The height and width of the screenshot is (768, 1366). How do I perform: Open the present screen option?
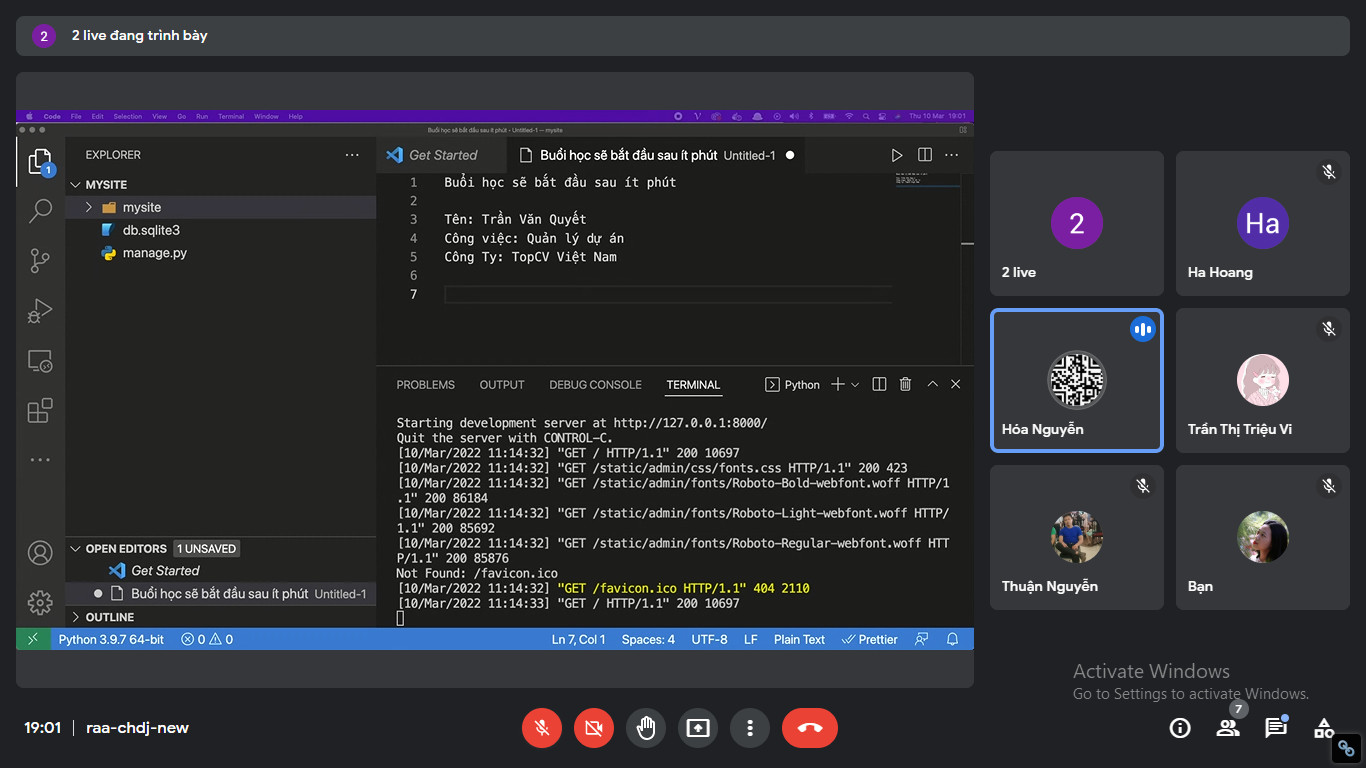coord(698,728)
